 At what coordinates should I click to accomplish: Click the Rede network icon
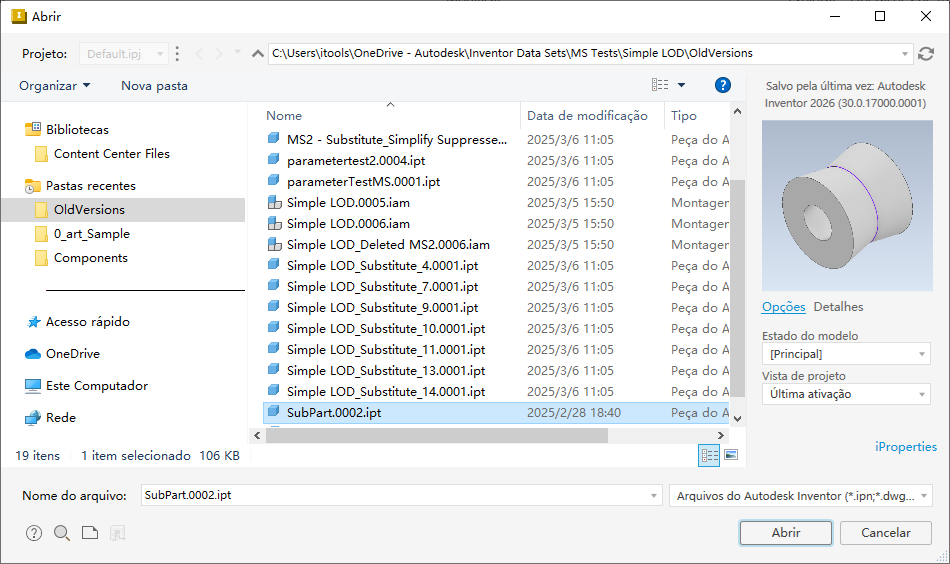[x=33, y=418]
